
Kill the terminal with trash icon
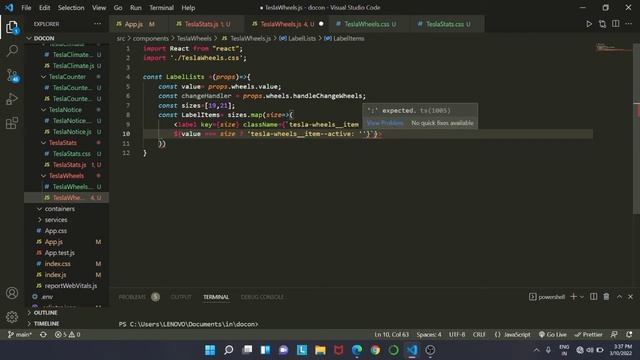coord(606,297)
